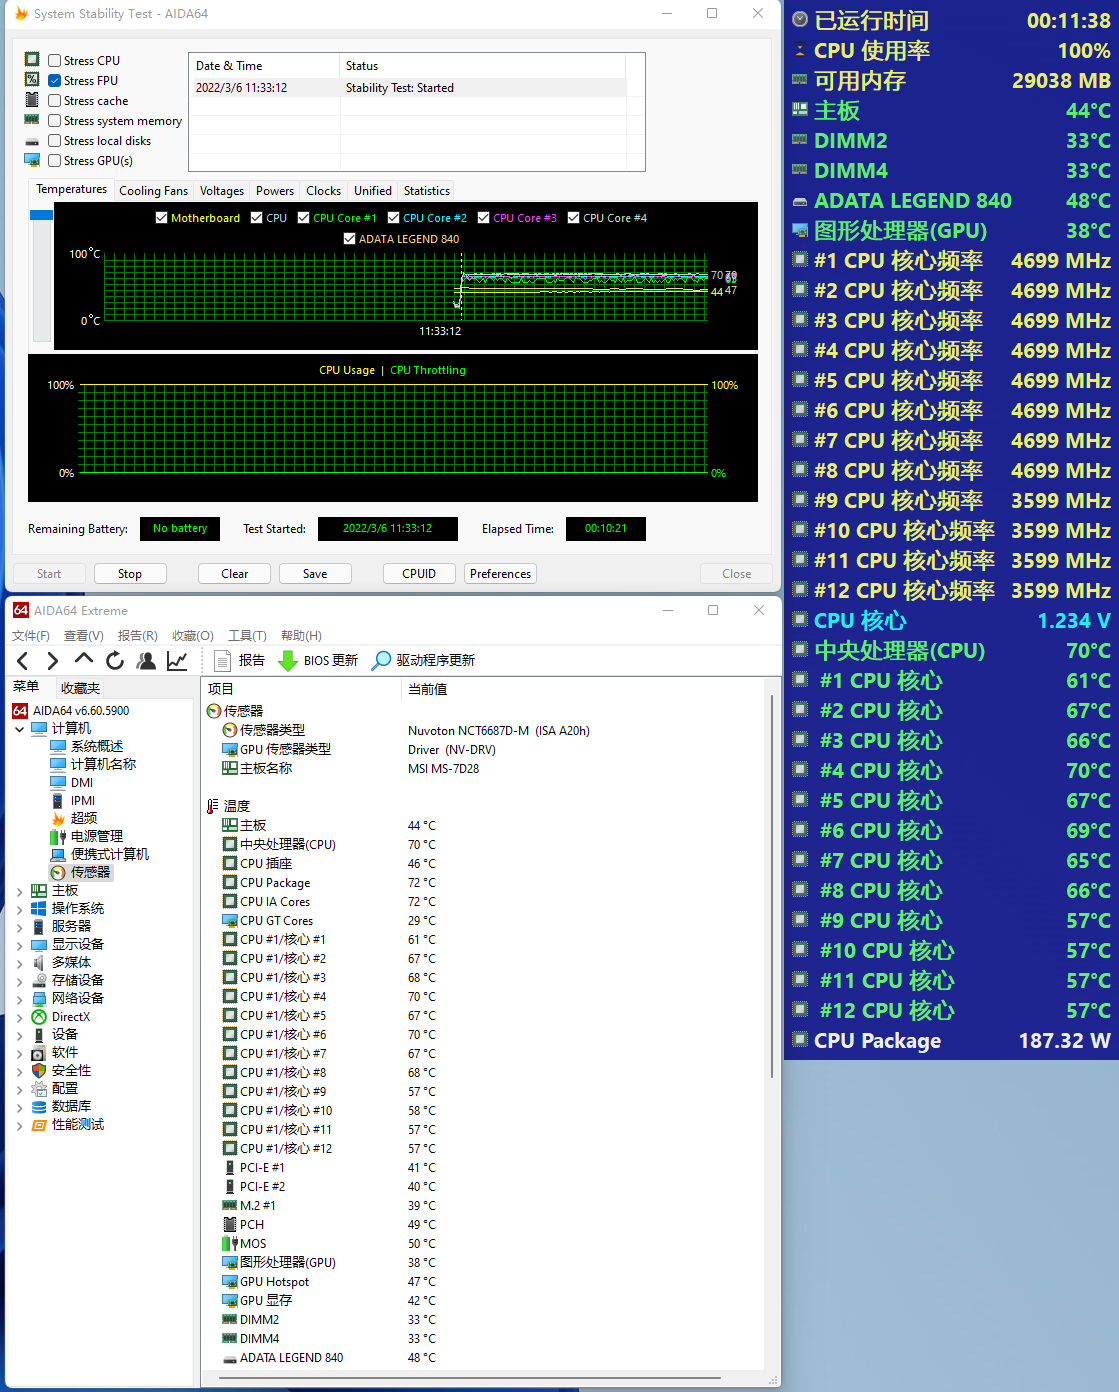
Task: Click the Refresh icon in AIDA64 toolbar
Action: pos(115,661)
